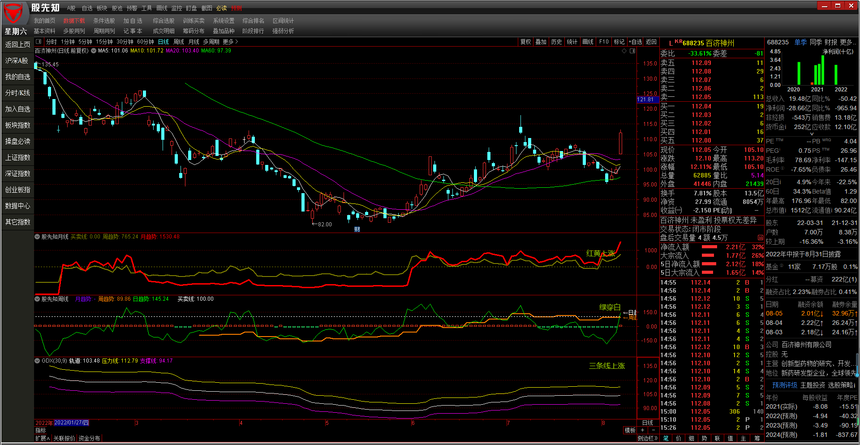Open 沪深A股 from the sidebar
Screen dimensions: 860x445
18,60
